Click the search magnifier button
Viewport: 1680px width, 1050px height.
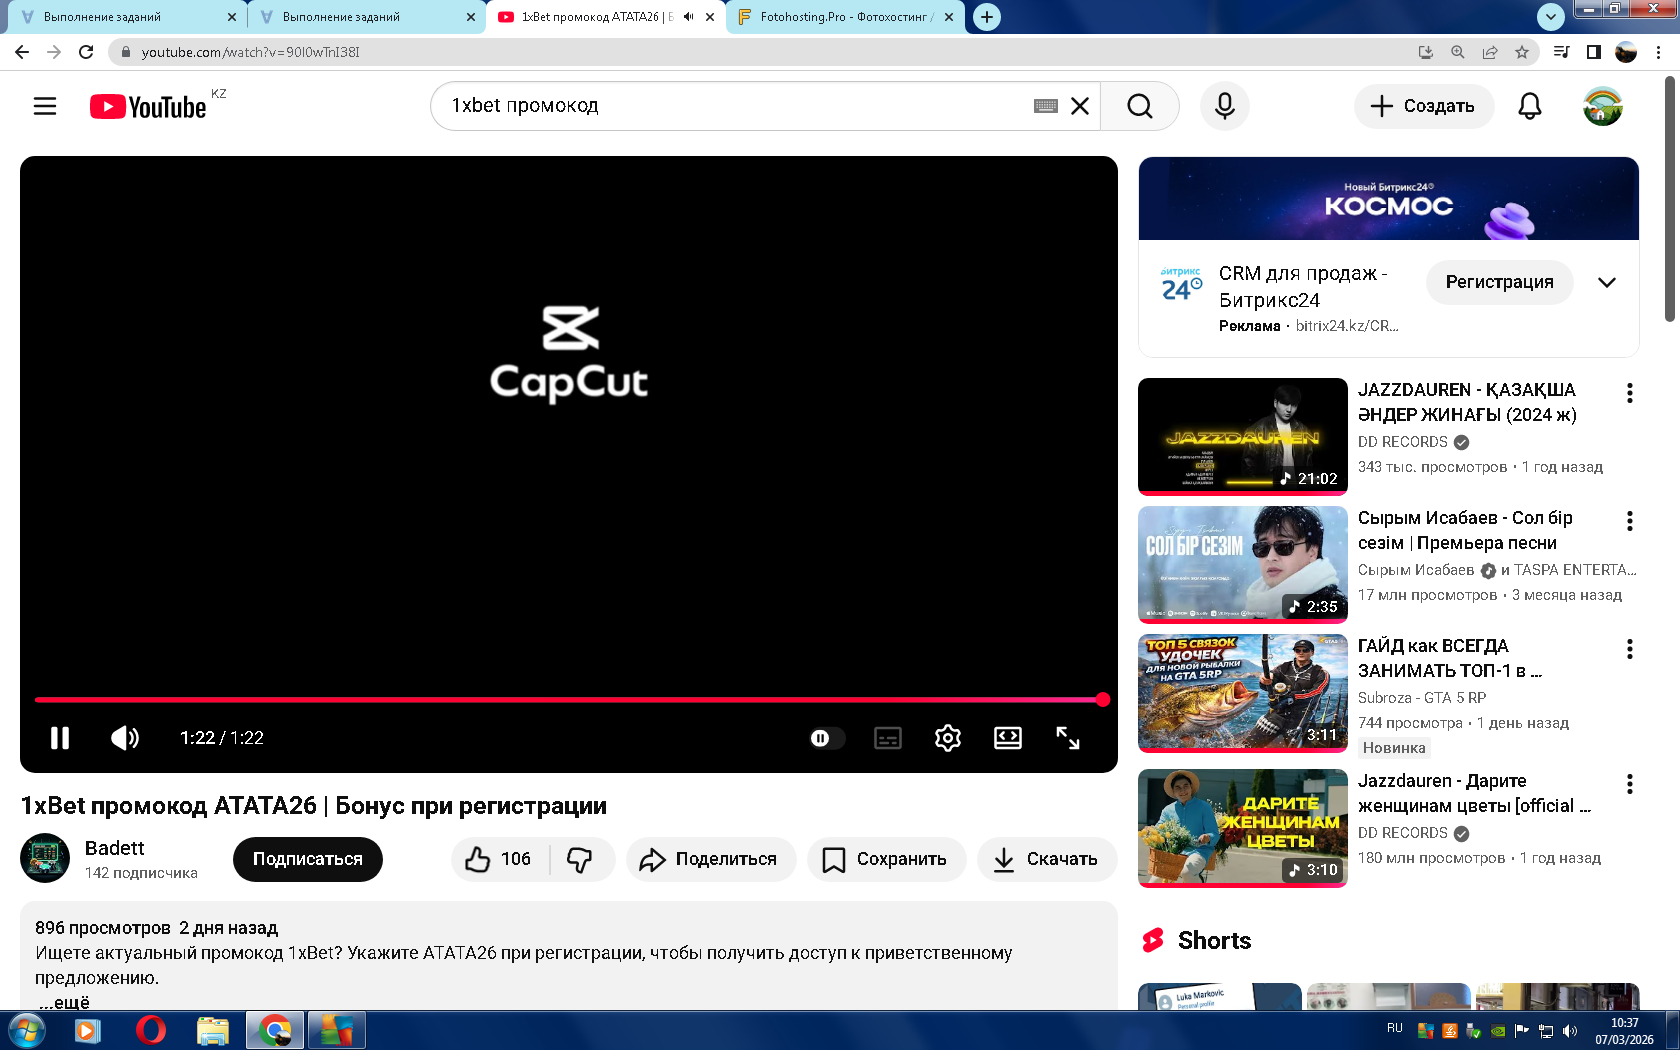pos(1139,106)
